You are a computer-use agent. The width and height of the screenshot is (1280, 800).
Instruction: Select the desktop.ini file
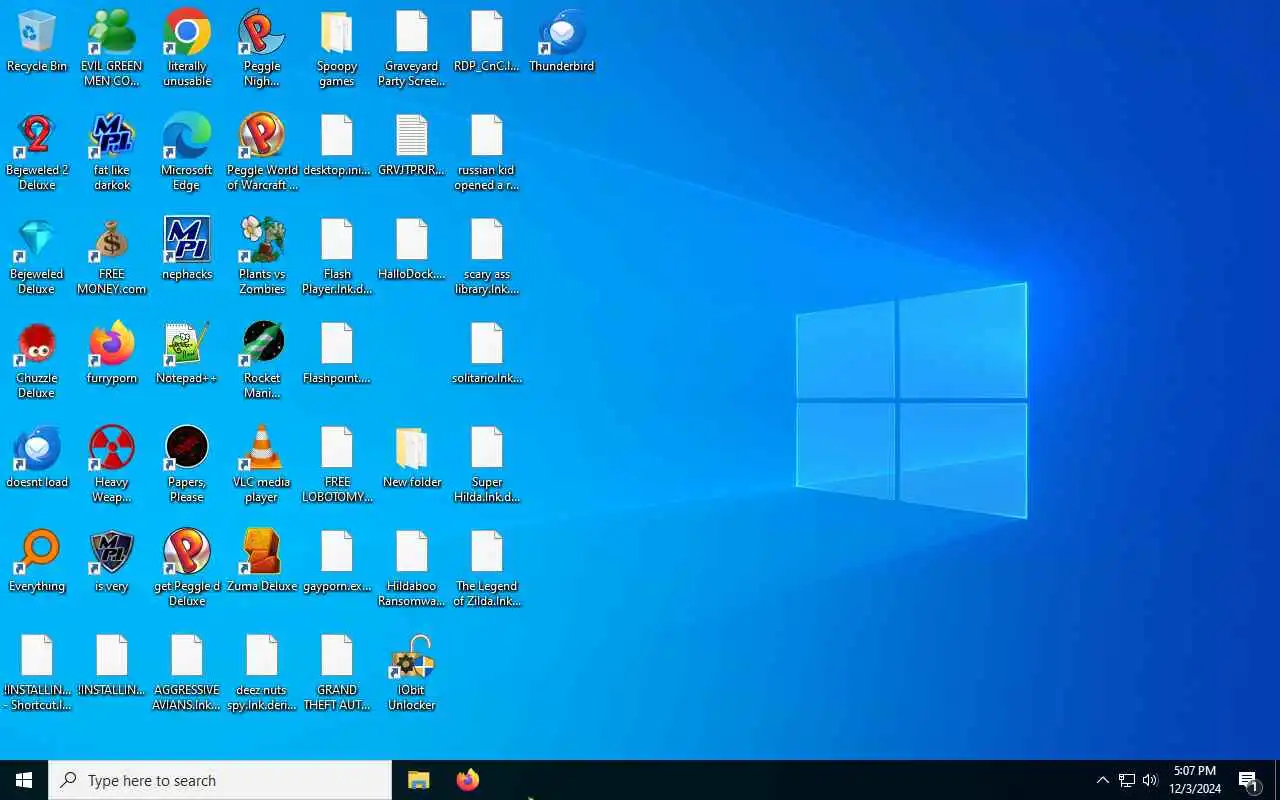coord(337,146)
